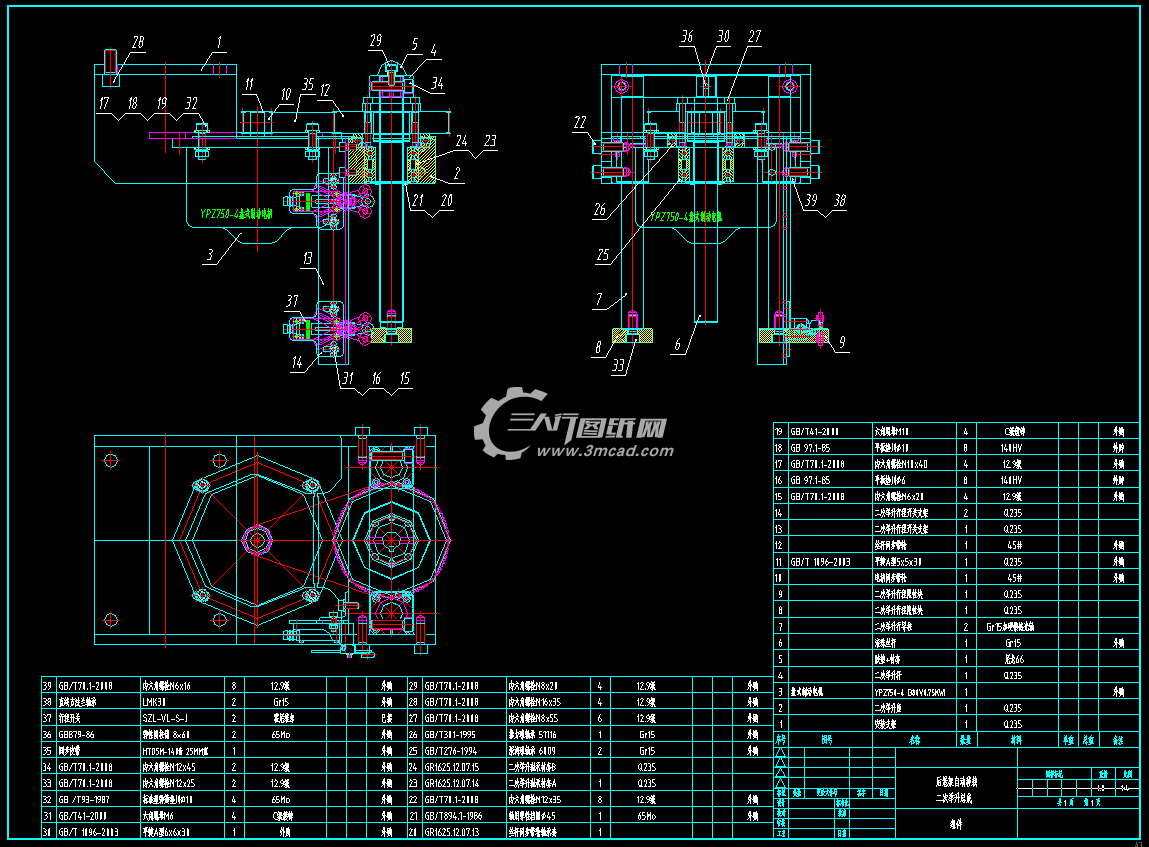Select balloon callout number 34
This screenshot has width=1149, height=847.
click(x=437, y=84)
